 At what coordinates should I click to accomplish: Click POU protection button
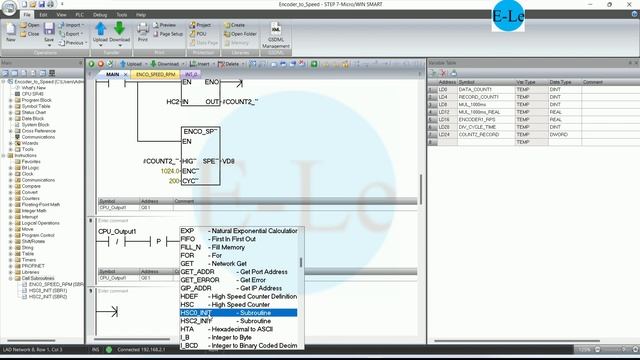tap(198, 34)
